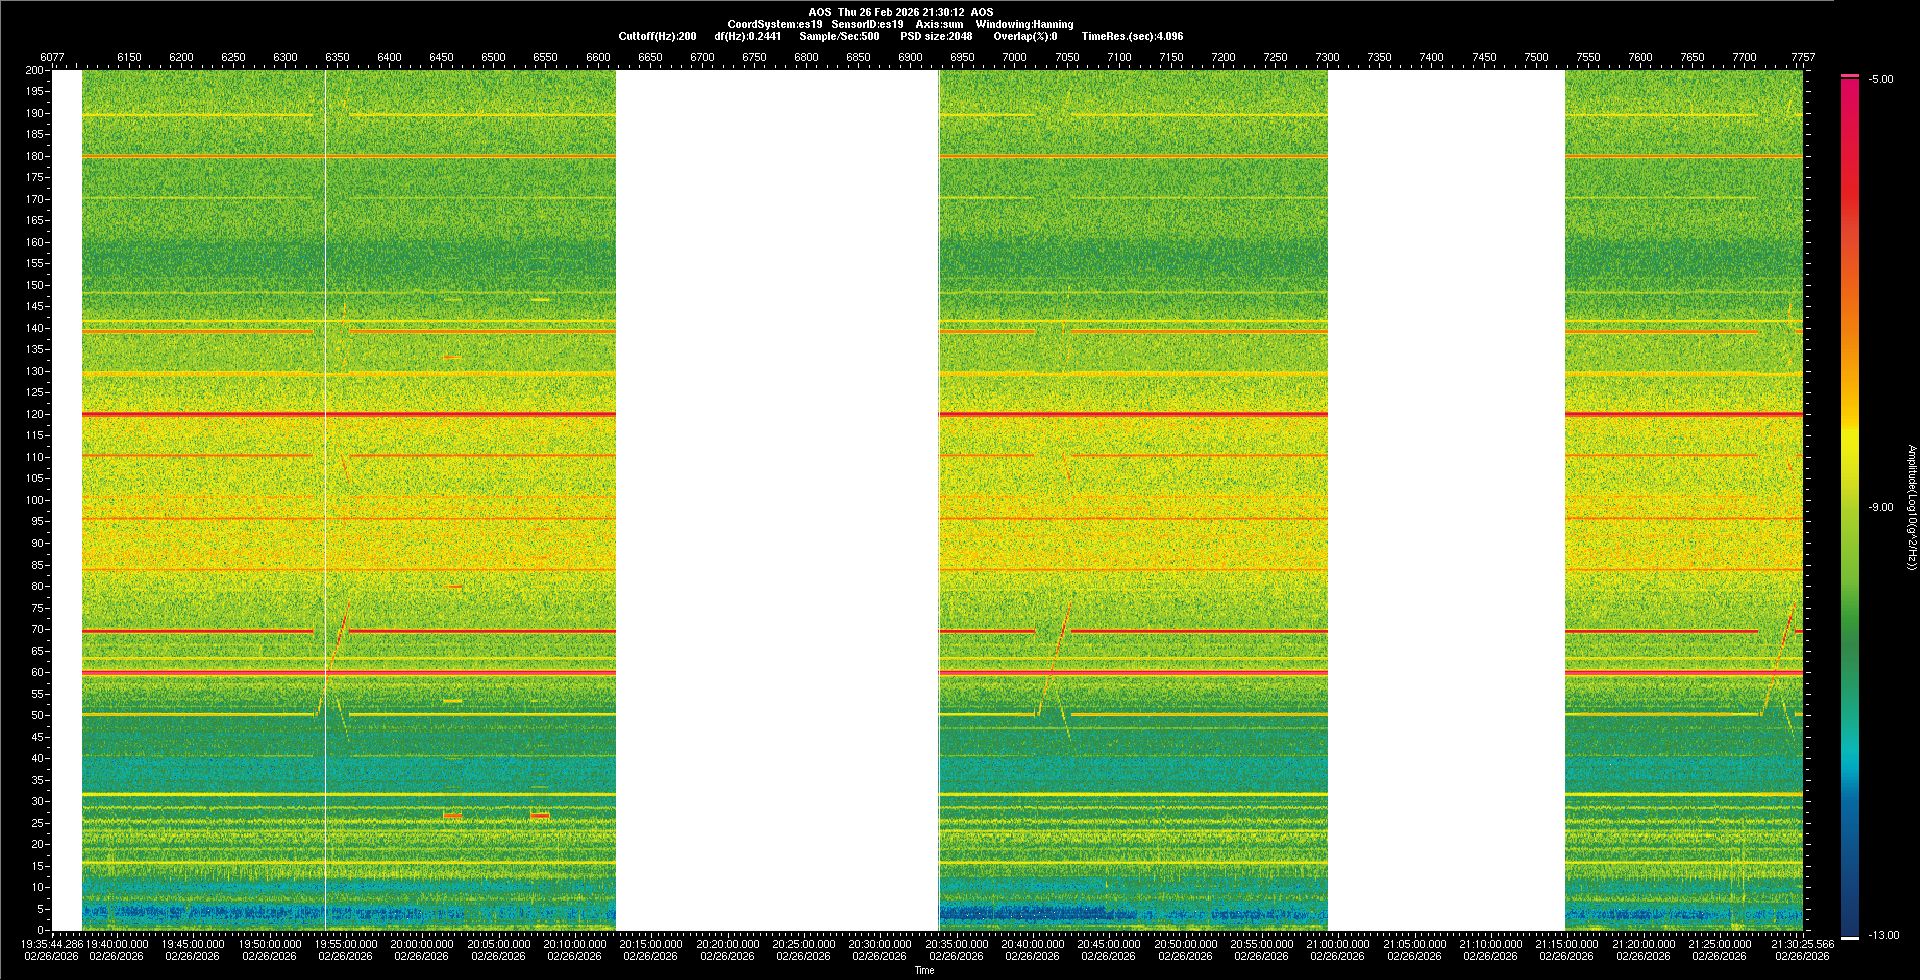Viewport: 1920px width, 980px height.
Task: Click the 200 label atop the frequency axis
Action: (35, 70)
